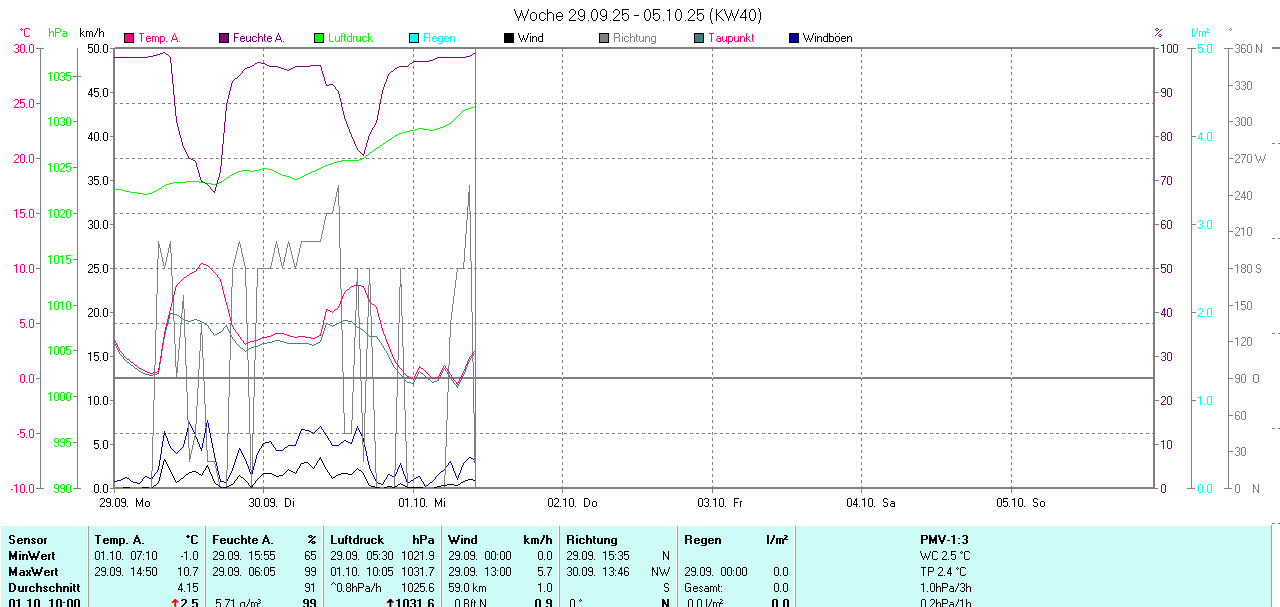The width and height of the screenshot is (1280, 607).
Task: Click the MinWert row label
Action: pos(31,556)
